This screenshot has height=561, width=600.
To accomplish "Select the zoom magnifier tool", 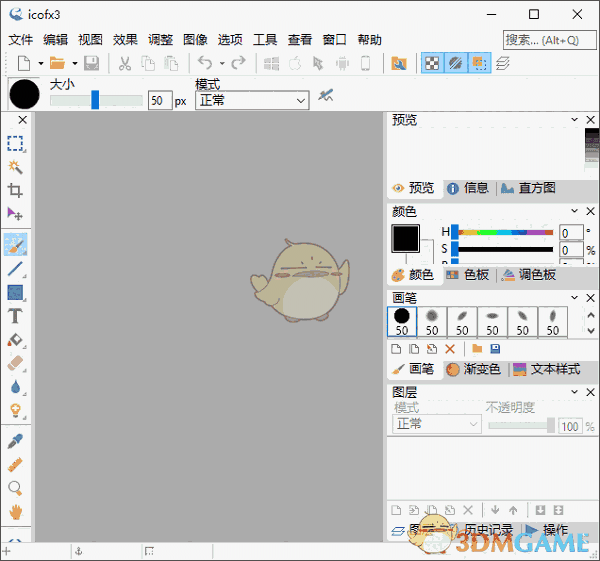I will point(15,488).
